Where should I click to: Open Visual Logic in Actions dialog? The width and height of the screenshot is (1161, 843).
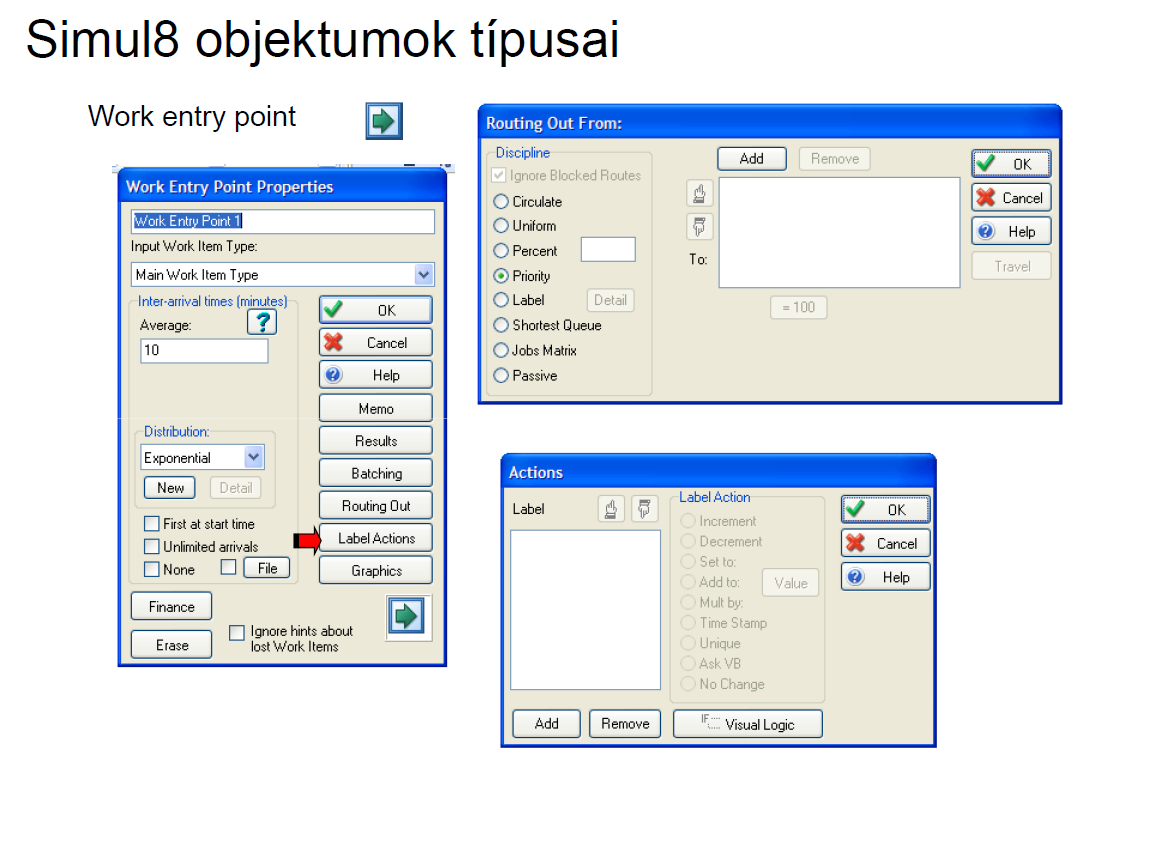(748, 724)
